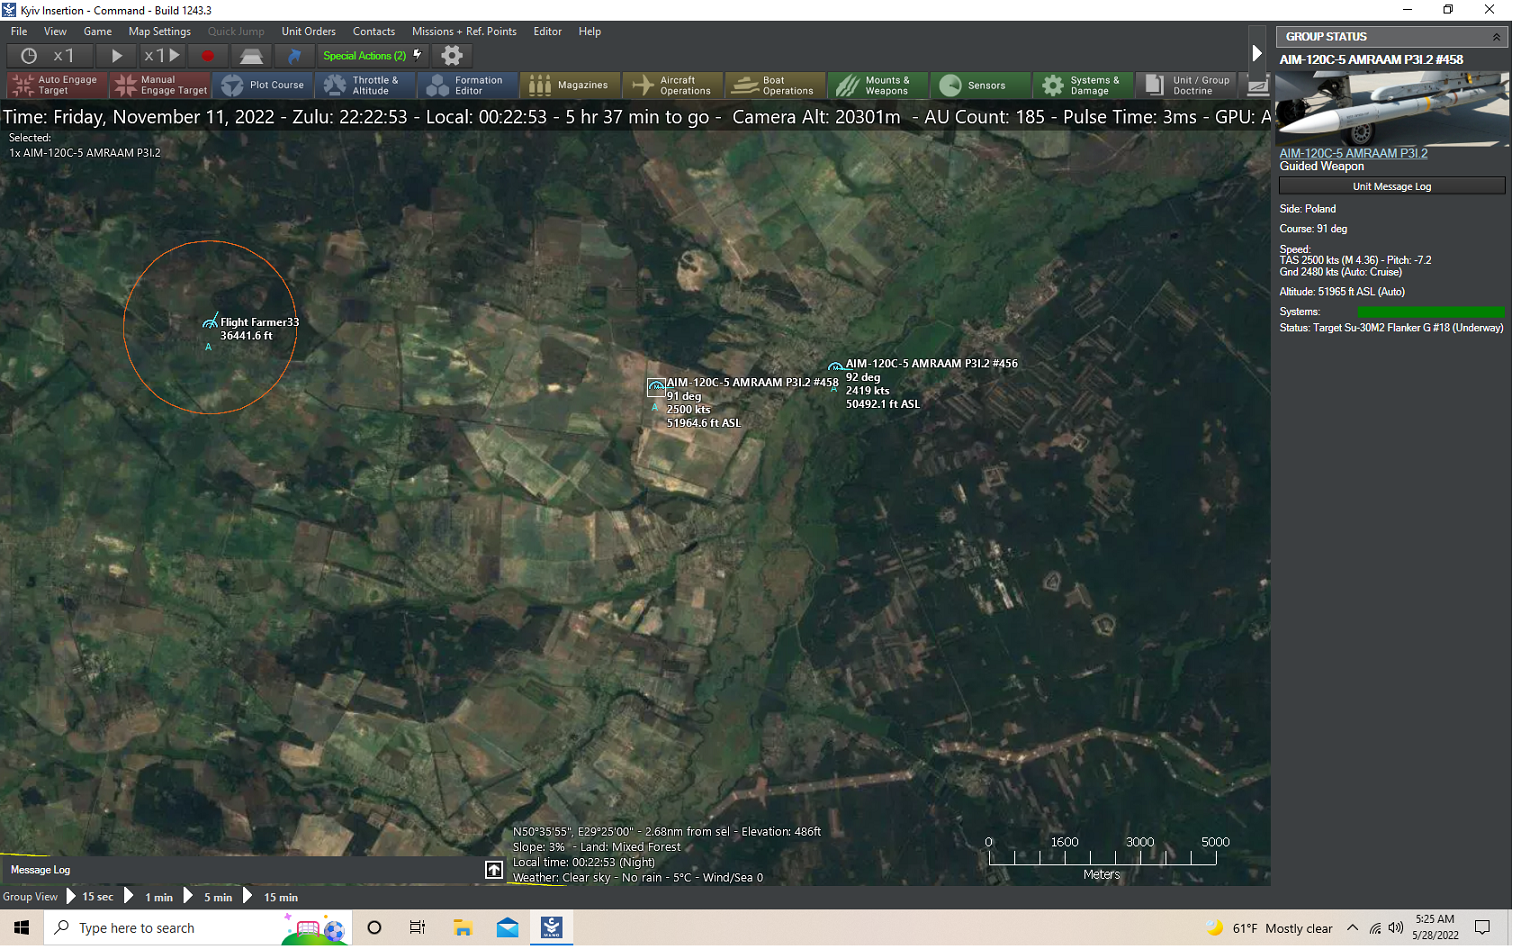Open the Missions + Ref. Points menu
This screenshot has height=952, width=1520.
pyautogui.click(x=464, y=32)
